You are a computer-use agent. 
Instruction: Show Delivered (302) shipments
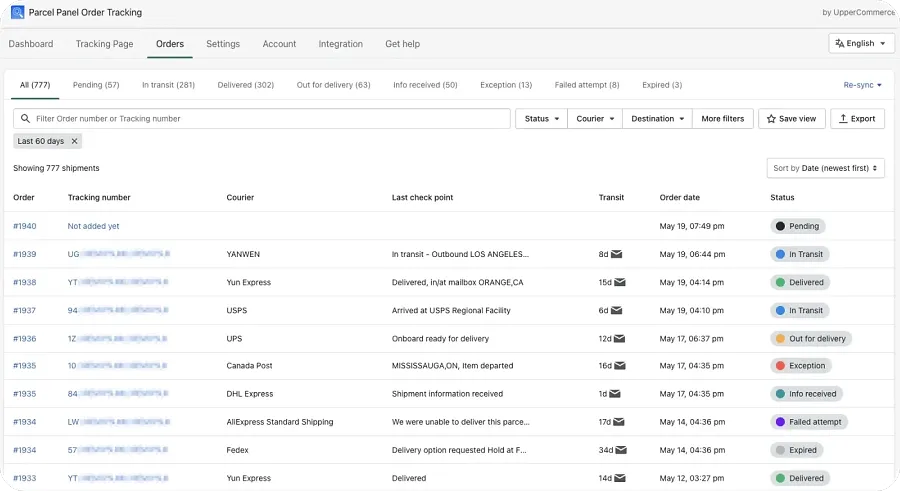pyautogui.click(x=246, y=85)
